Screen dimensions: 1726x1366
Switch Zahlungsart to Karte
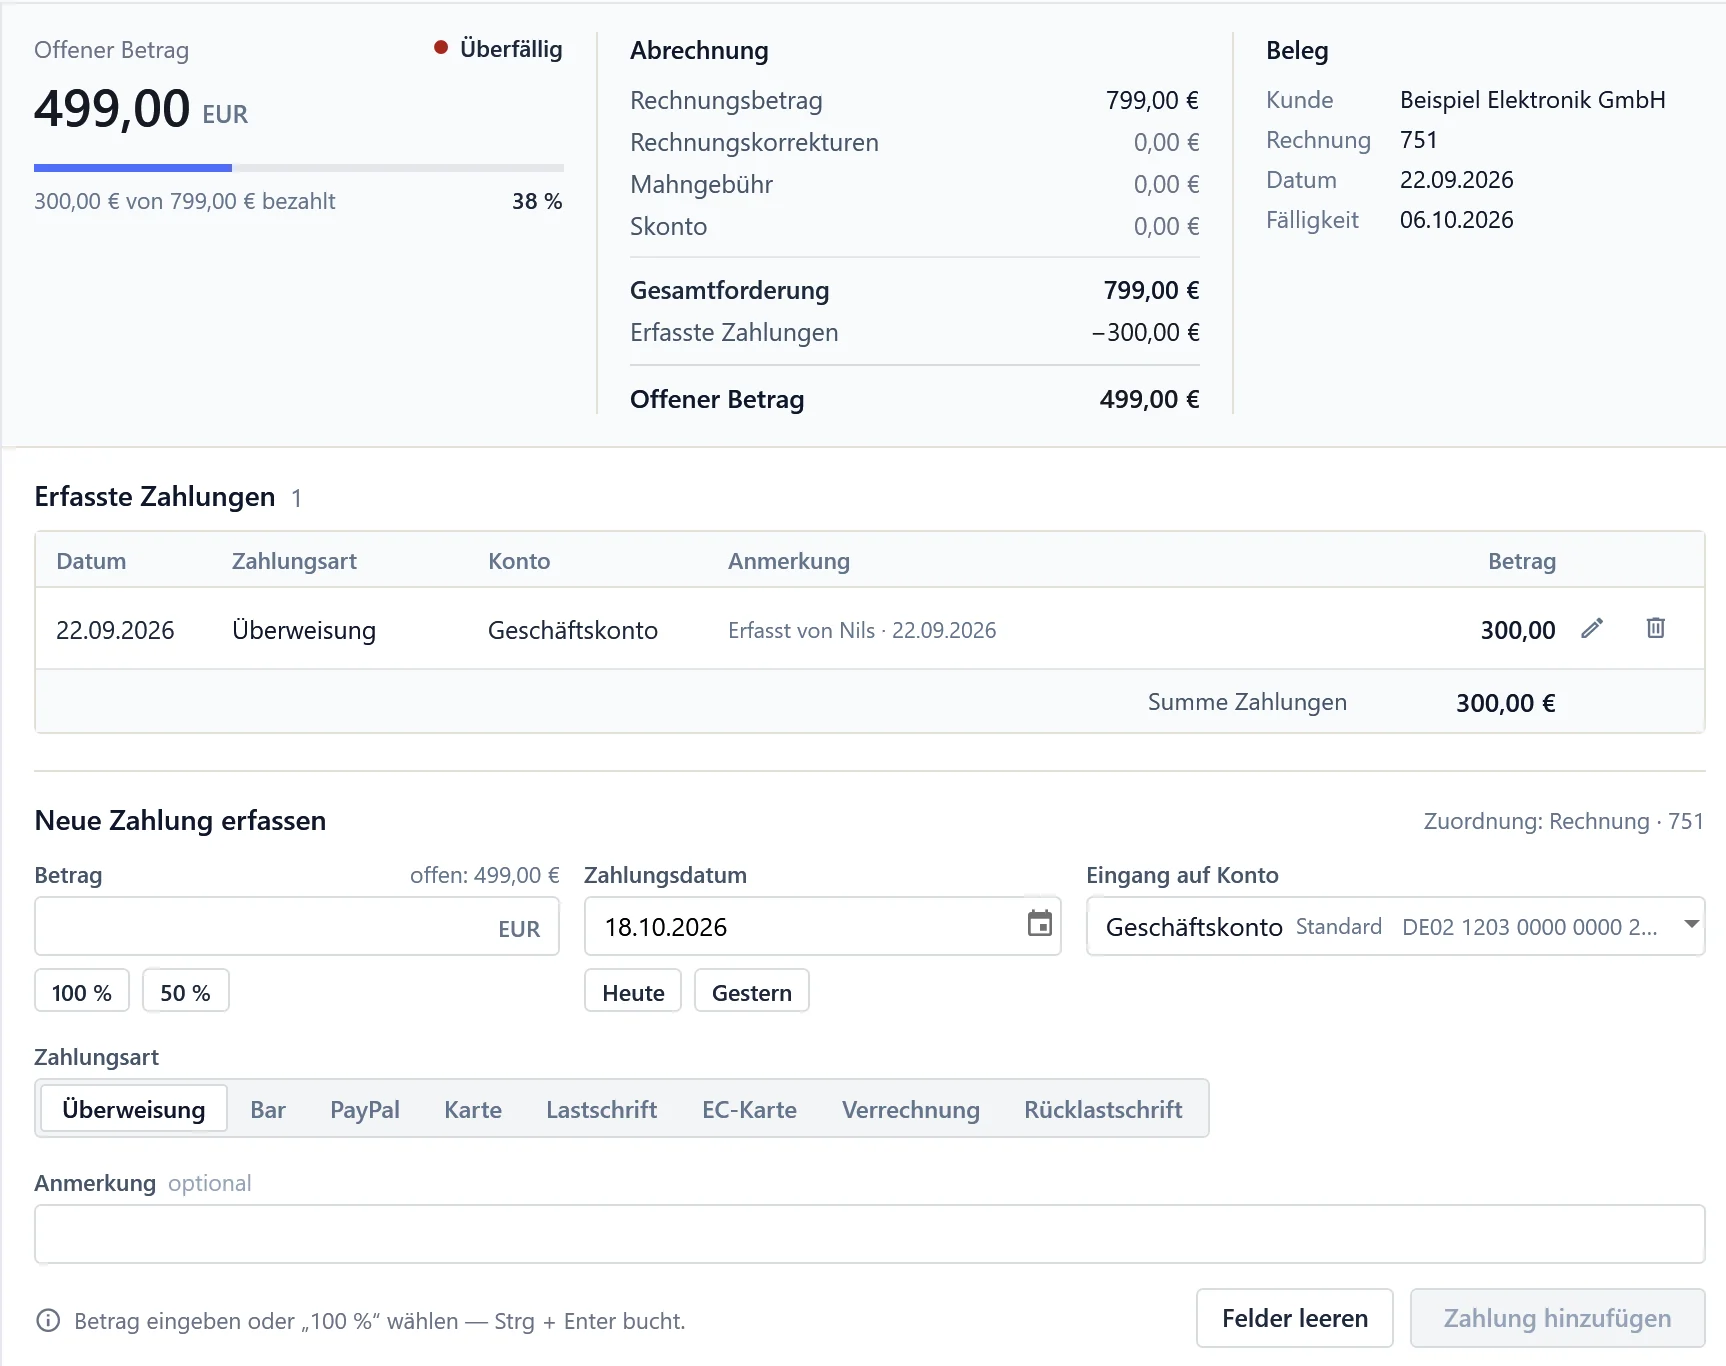(x=473, y=1109)
